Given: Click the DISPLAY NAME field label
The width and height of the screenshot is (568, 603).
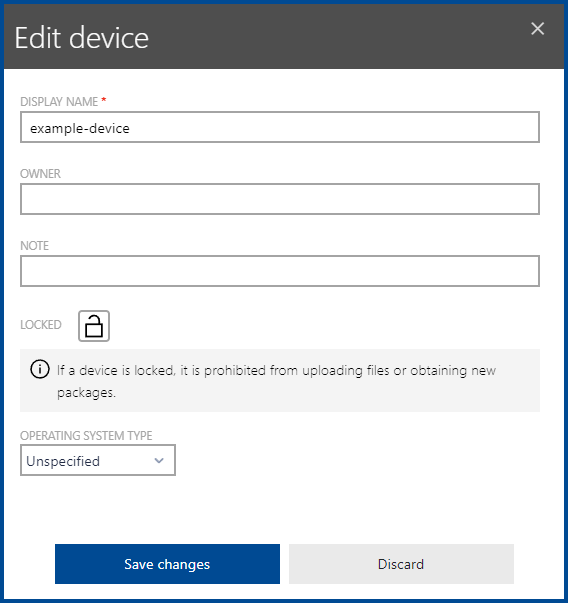Looking at the screenshot, I should [x=59, y=102].
